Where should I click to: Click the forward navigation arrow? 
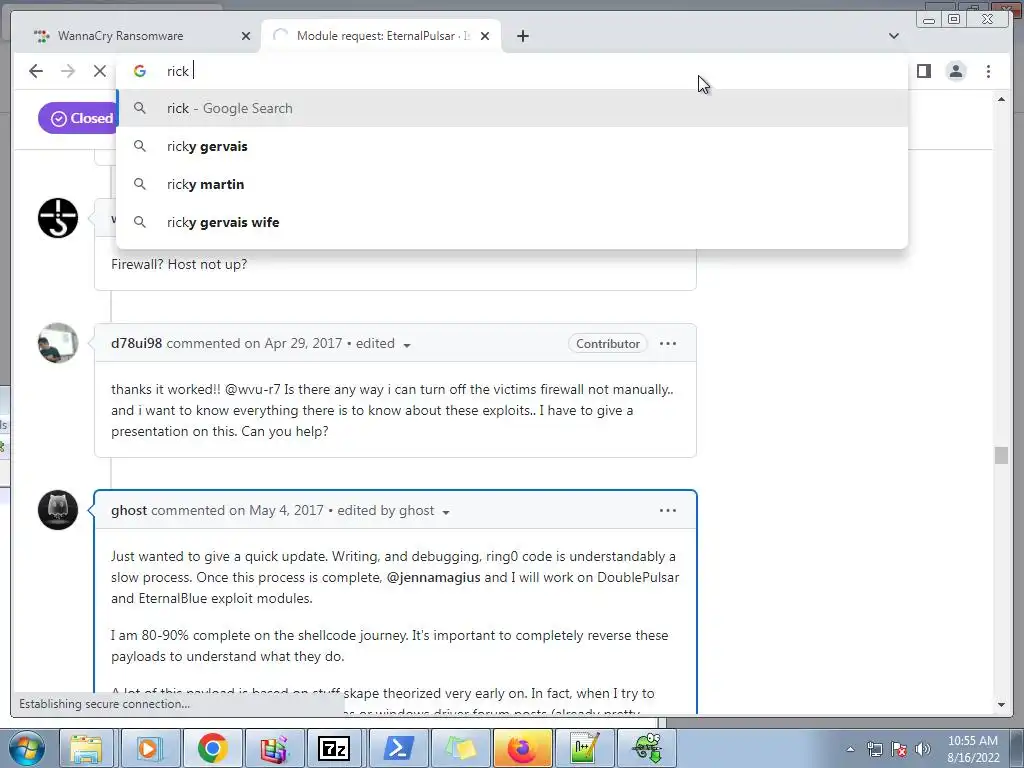tap(68, 71)
